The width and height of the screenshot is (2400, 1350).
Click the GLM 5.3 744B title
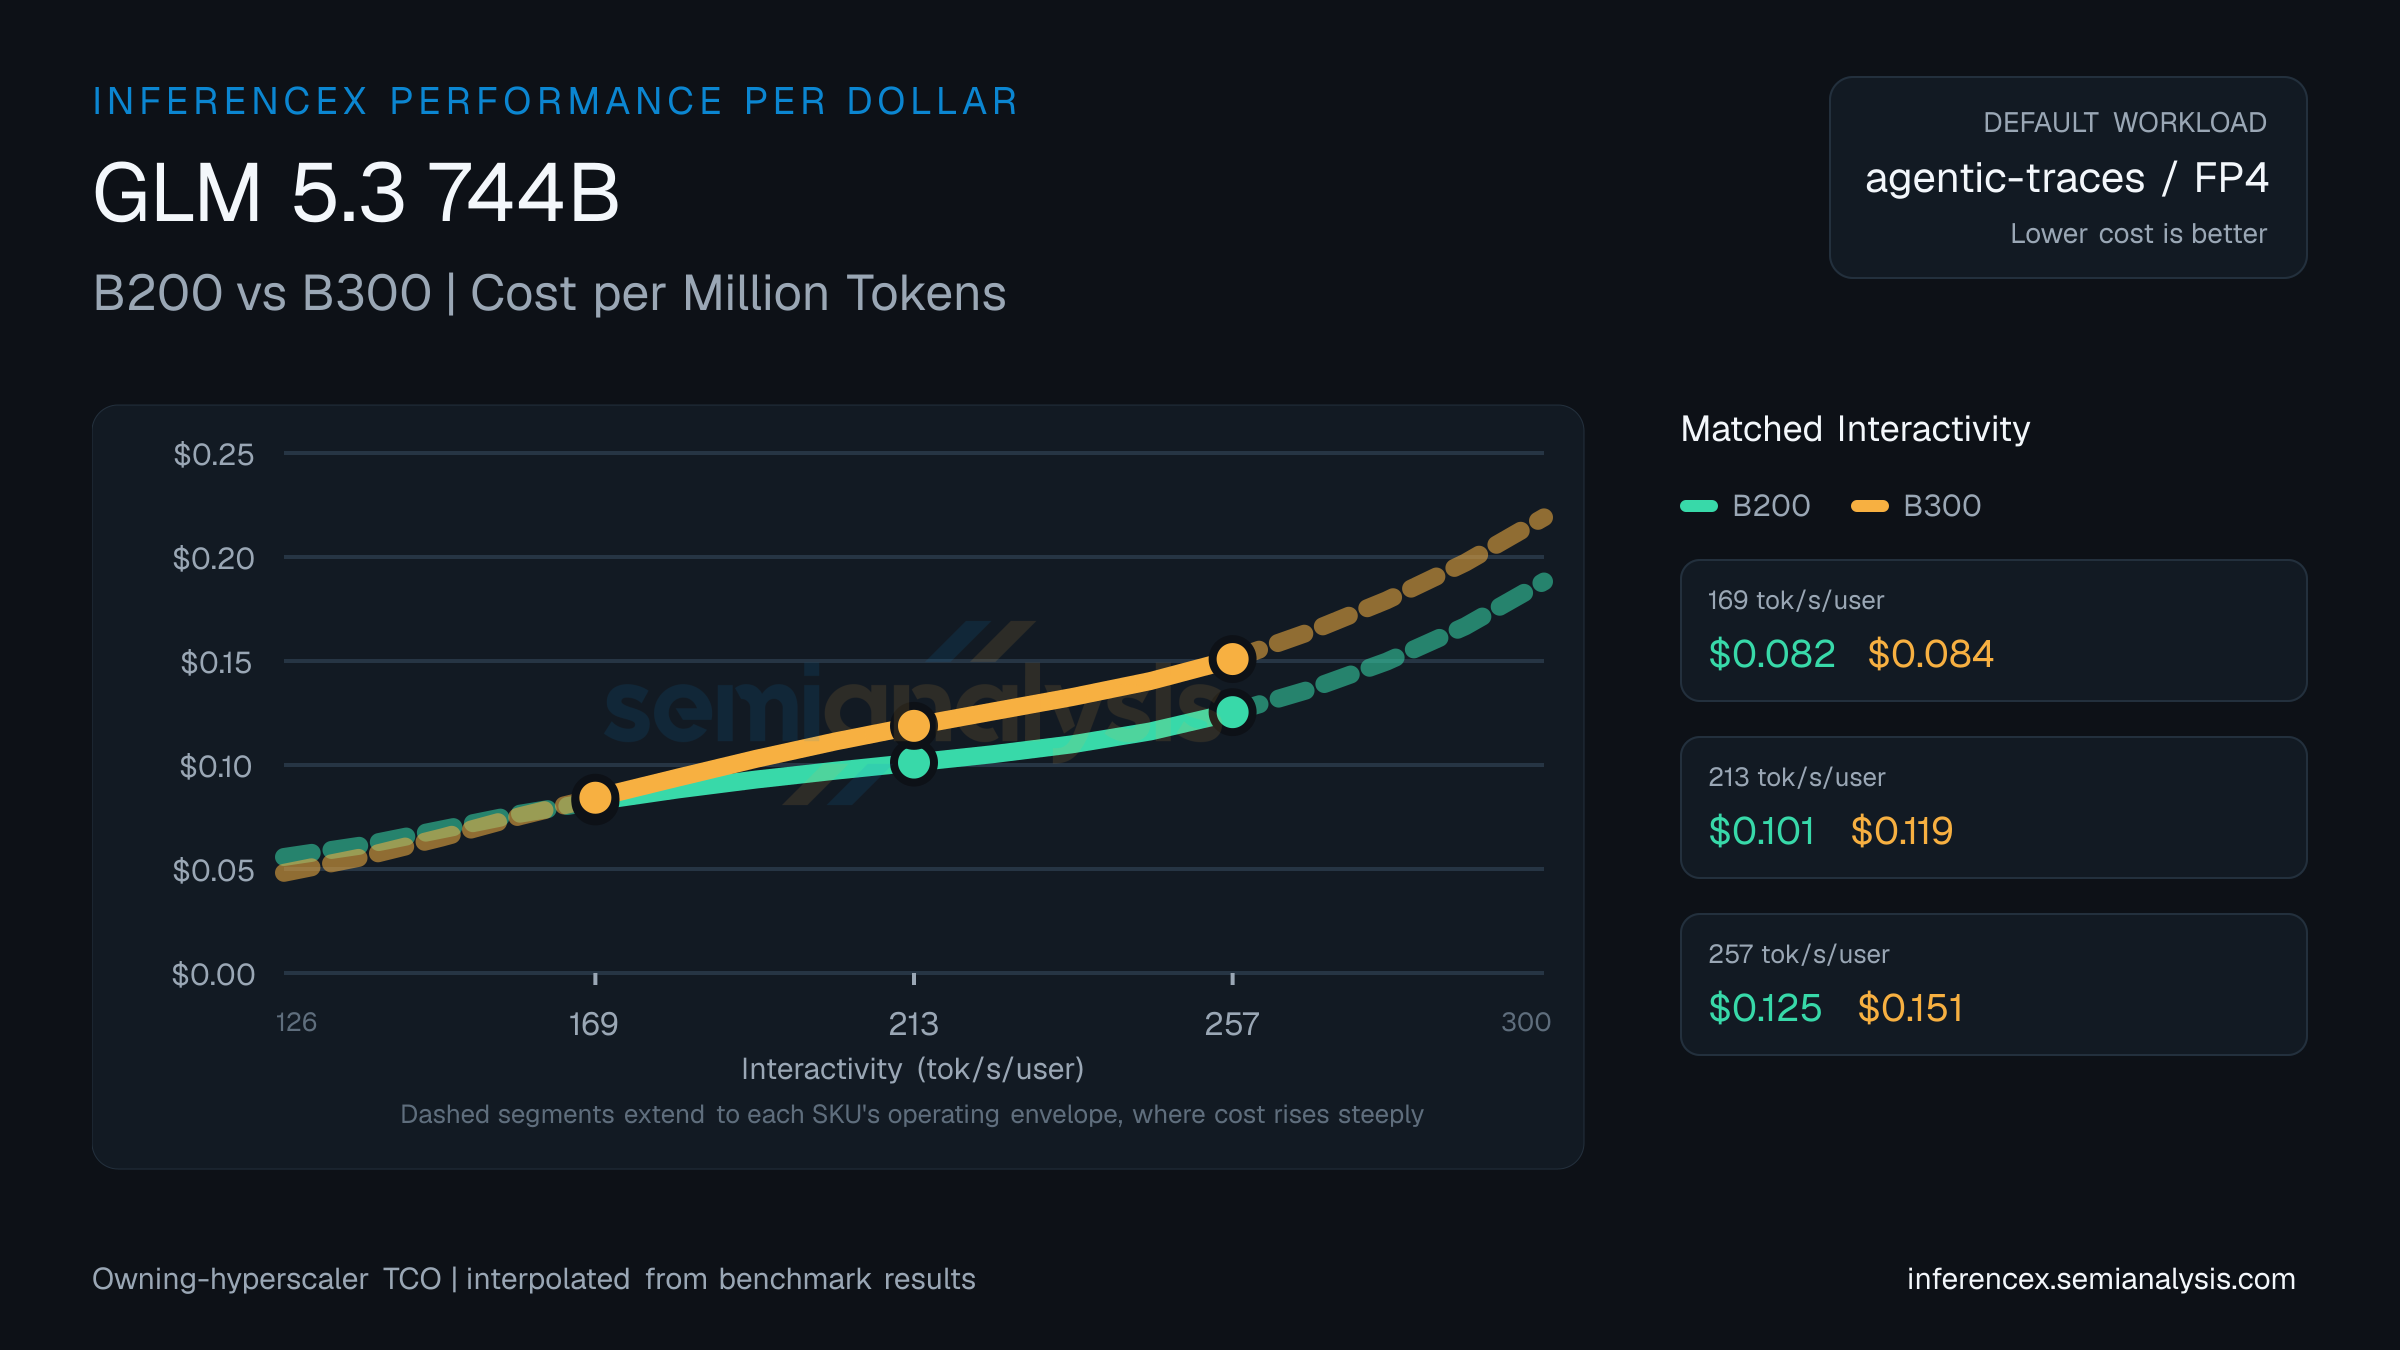(356, 192)
